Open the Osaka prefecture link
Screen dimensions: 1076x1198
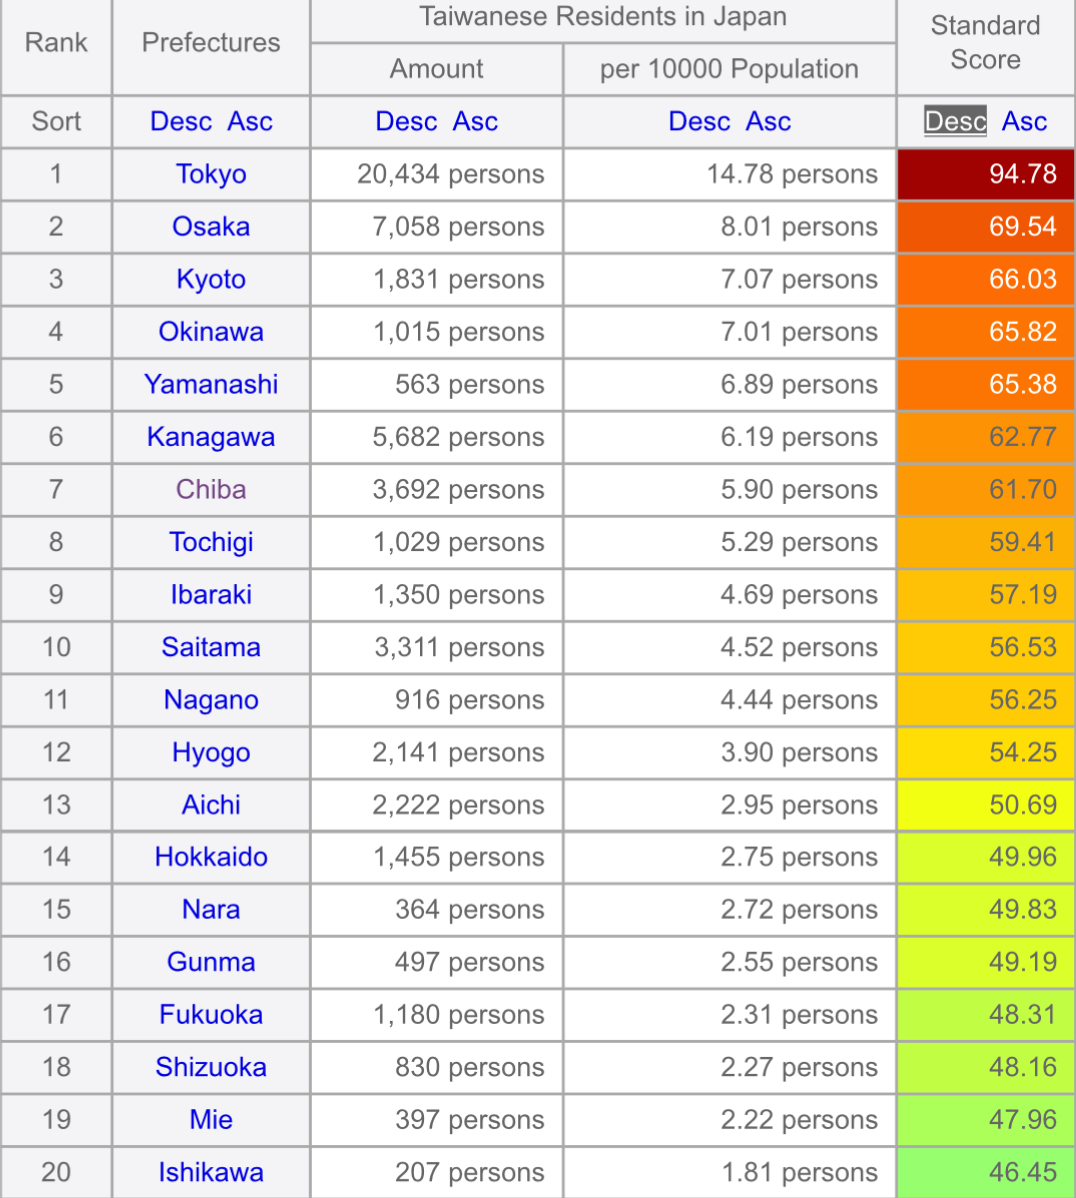point(211,227)
